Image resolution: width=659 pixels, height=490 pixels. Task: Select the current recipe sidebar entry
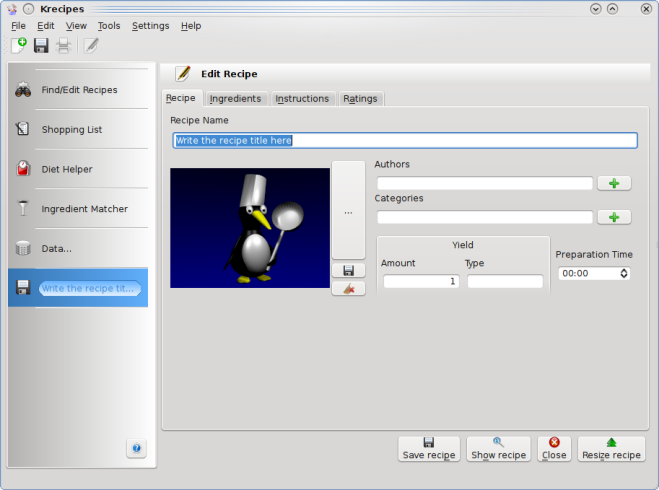78,288
